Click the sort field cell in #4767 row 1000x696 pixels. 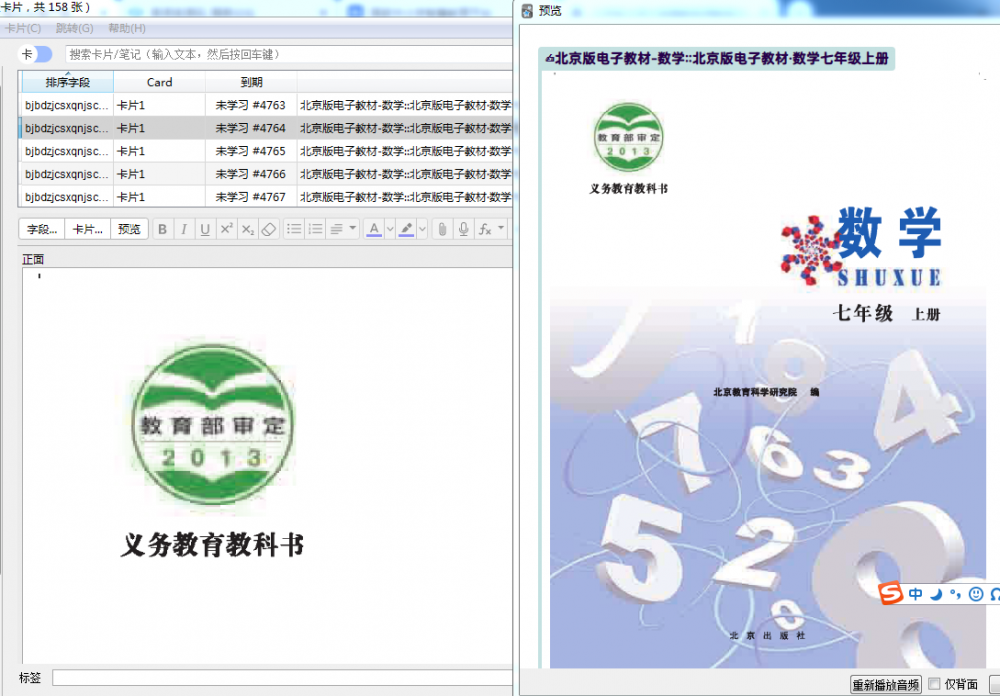67,197
